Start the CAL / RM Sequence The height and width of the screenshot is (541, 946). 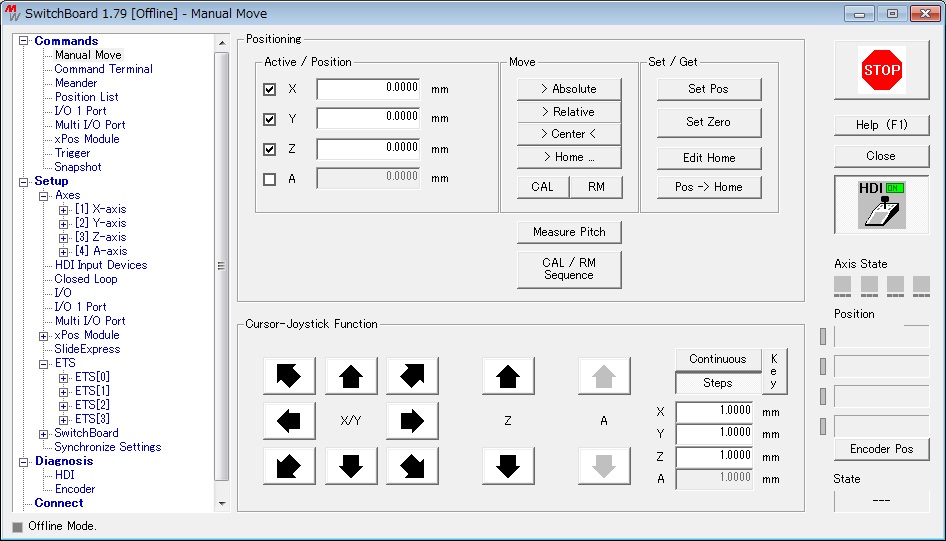click(569, 269)
